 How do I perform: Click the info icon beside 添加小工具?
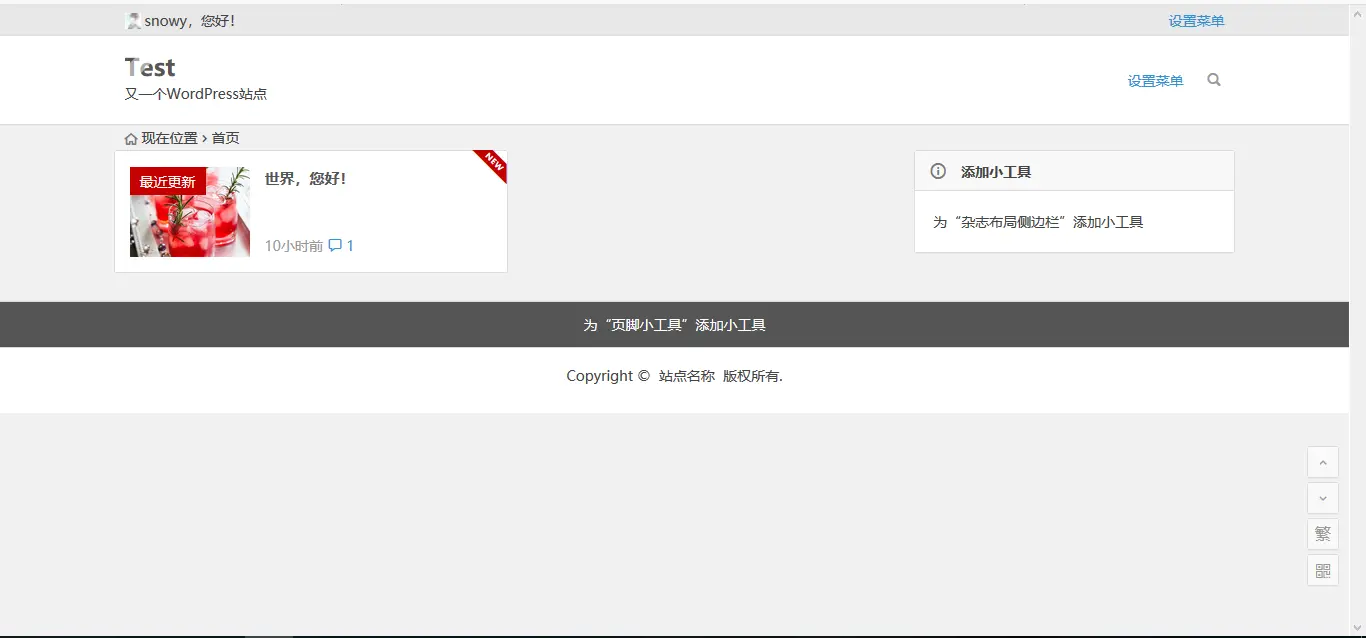point(938,171)
